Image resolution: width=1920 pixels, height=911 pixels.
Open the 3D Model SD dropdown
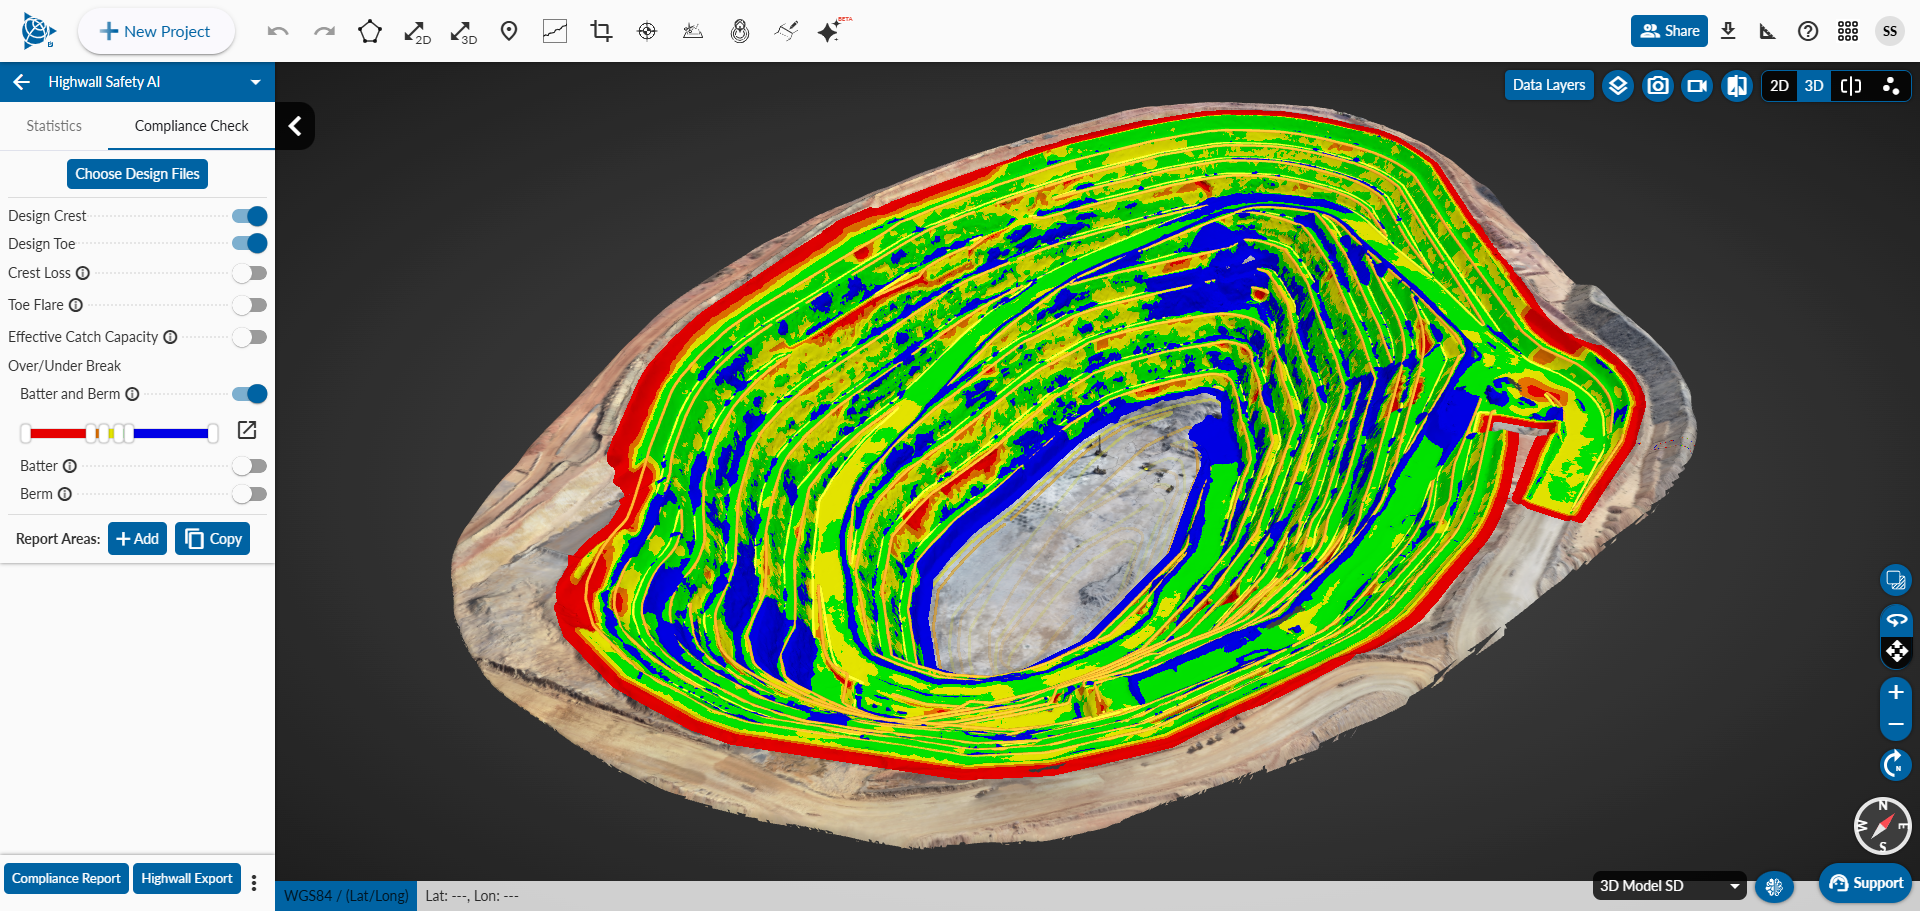point(1669,886)
